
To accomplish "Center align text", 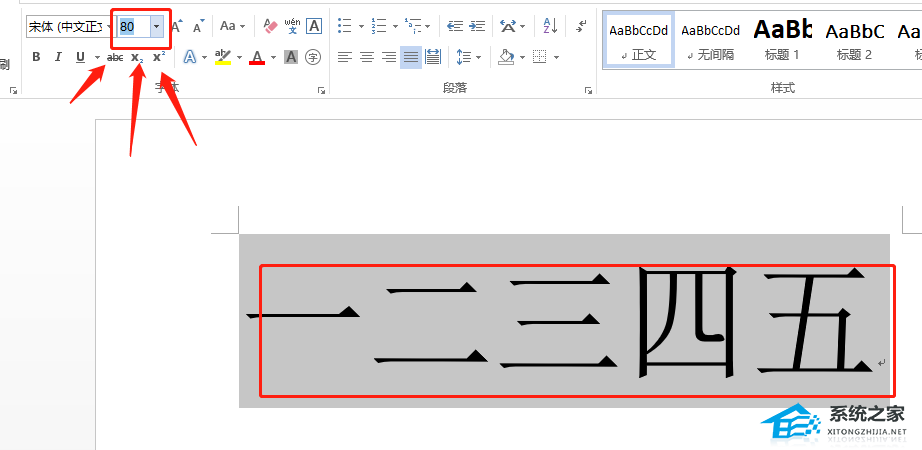I will [367, 57].
